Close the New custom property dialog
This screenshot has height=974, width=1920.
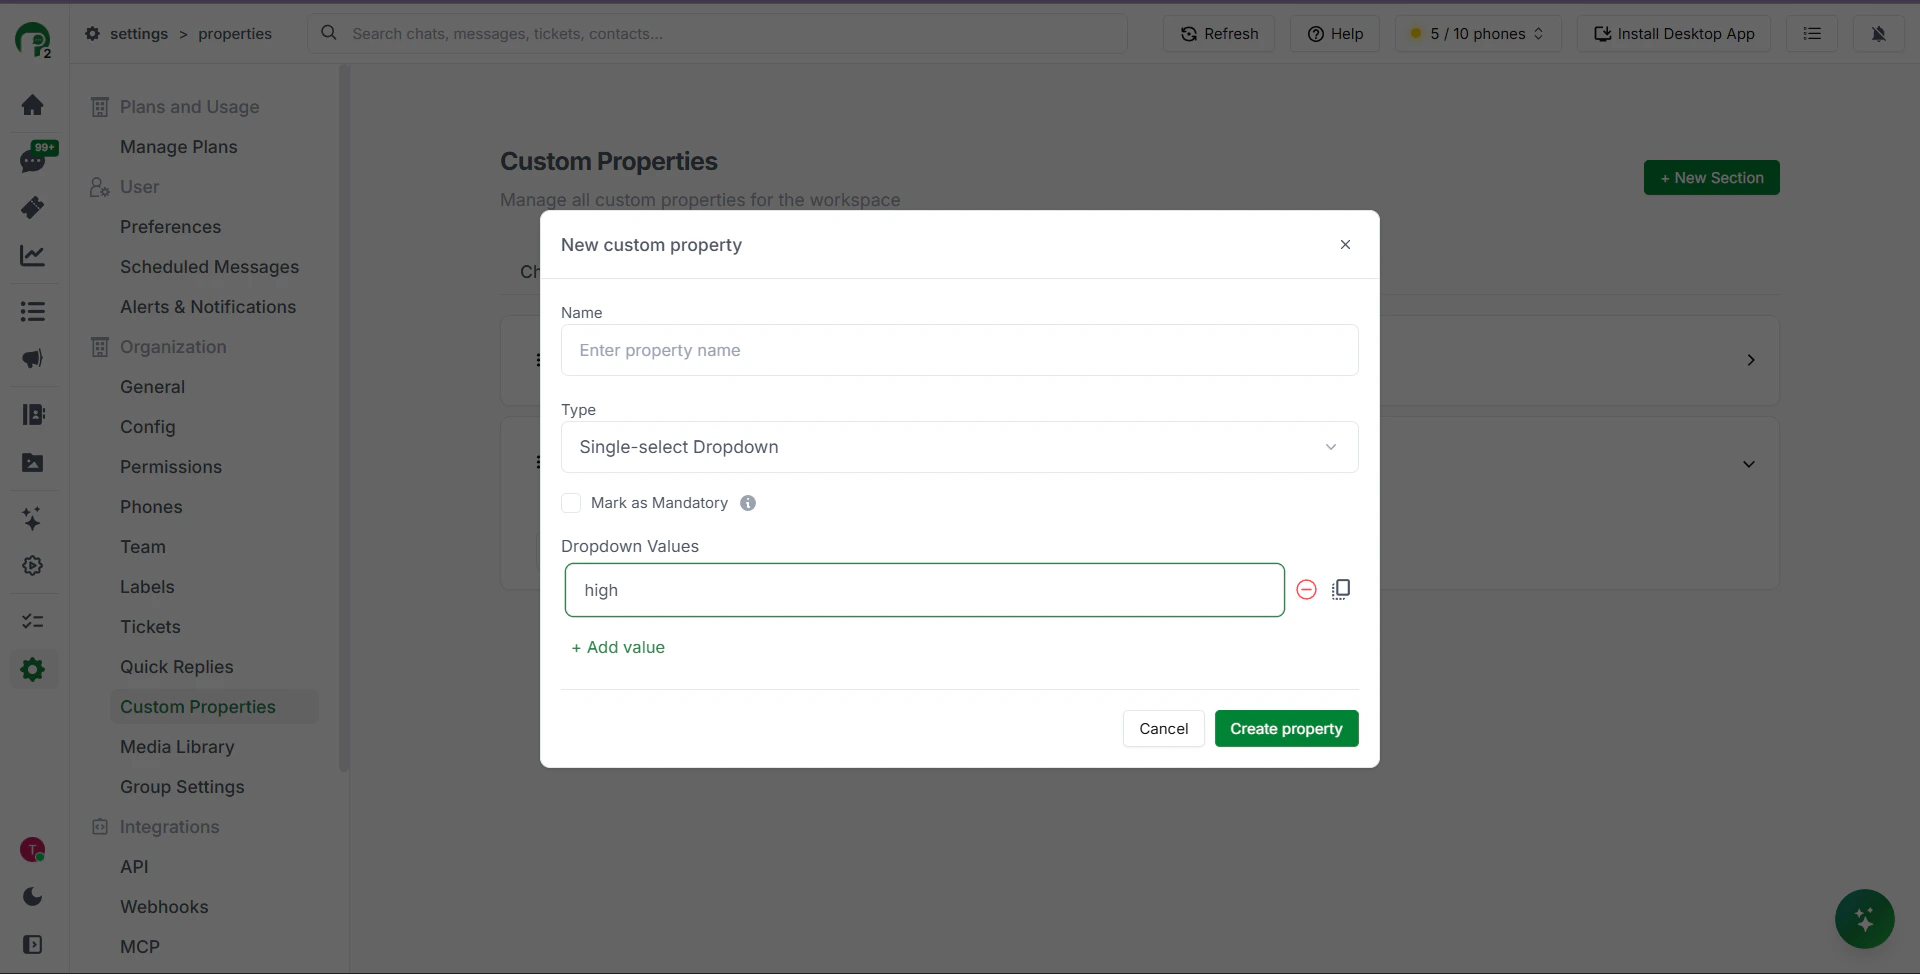[1346, 245]
